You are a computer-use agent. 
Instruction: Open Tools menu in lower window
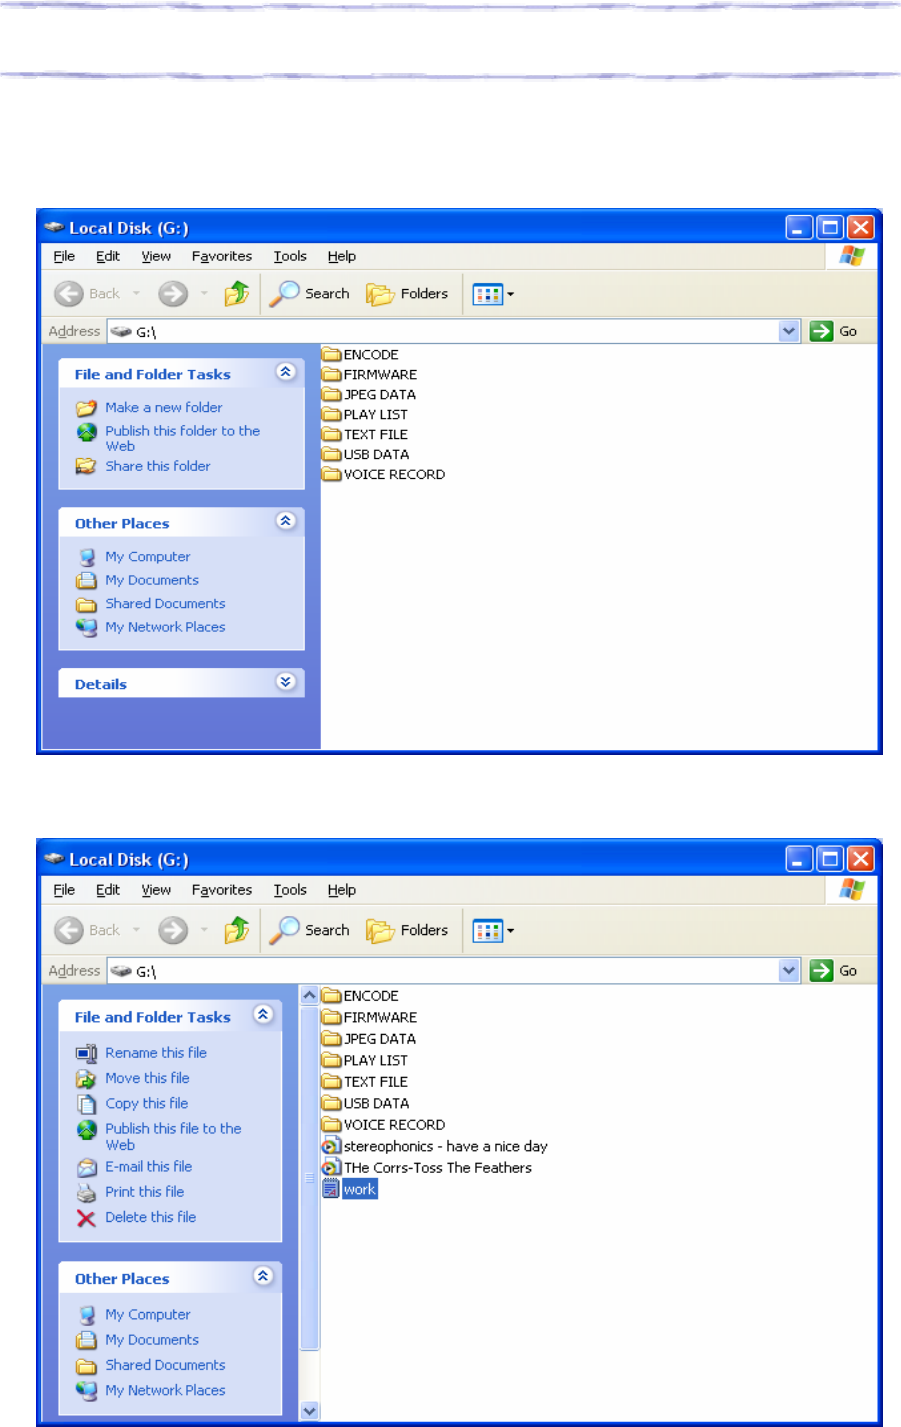(x=290, y=890)
